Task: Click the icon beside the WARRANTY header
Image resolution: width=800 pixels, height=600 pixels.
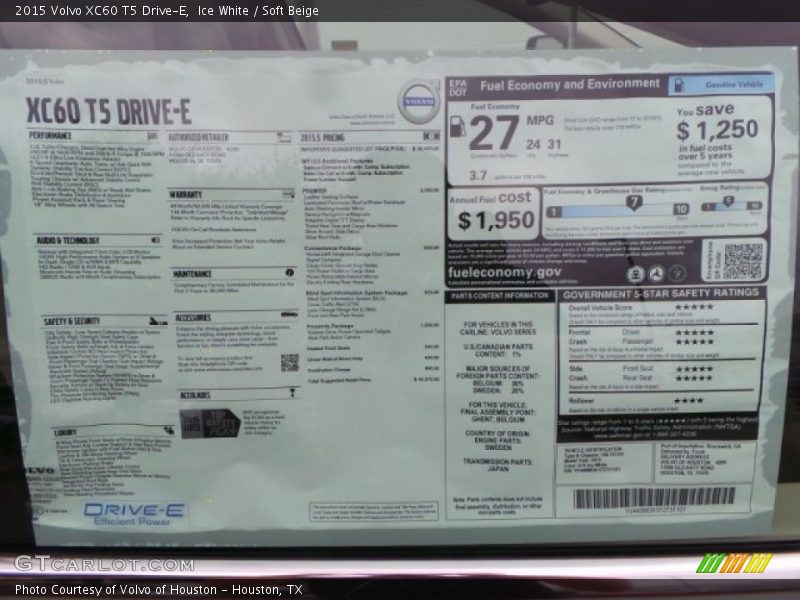Action: point(288,194)
